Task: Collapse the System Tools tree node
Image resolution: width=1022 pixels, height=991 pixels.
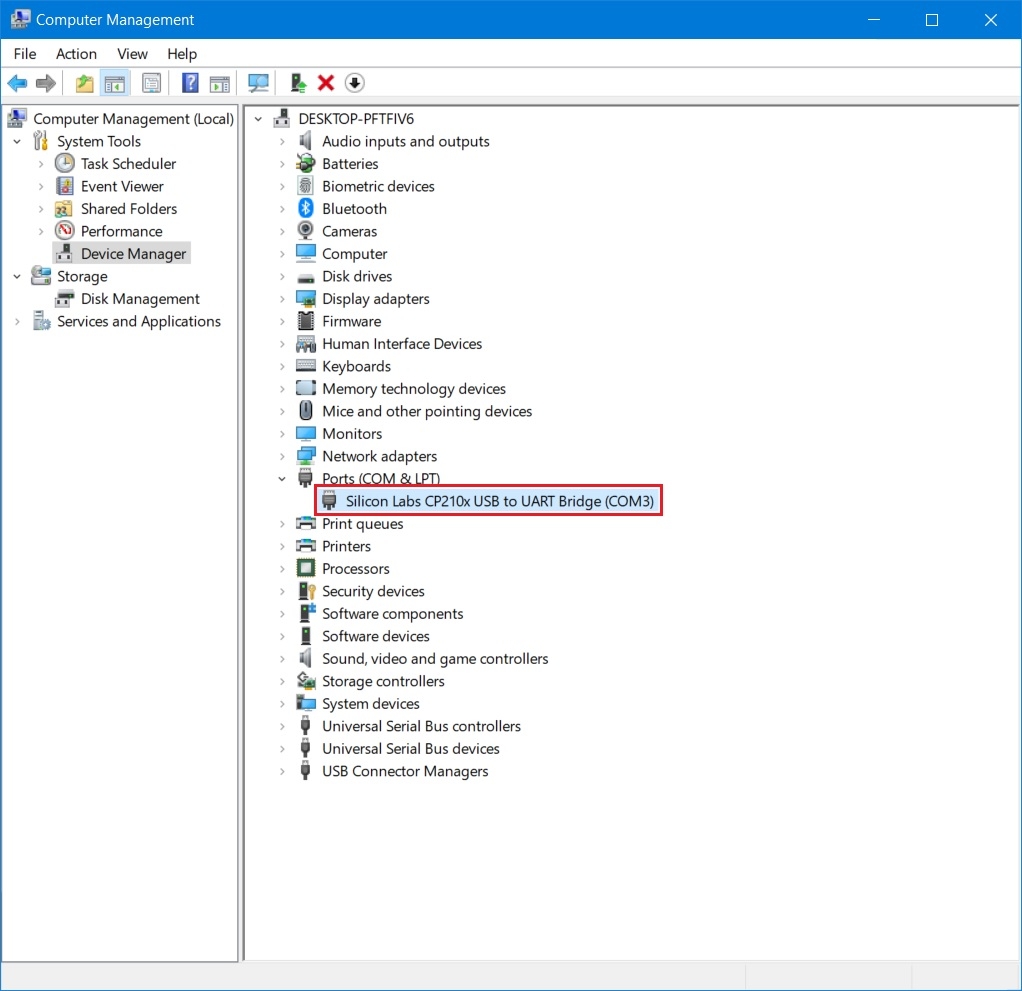Action: (17, 142)
